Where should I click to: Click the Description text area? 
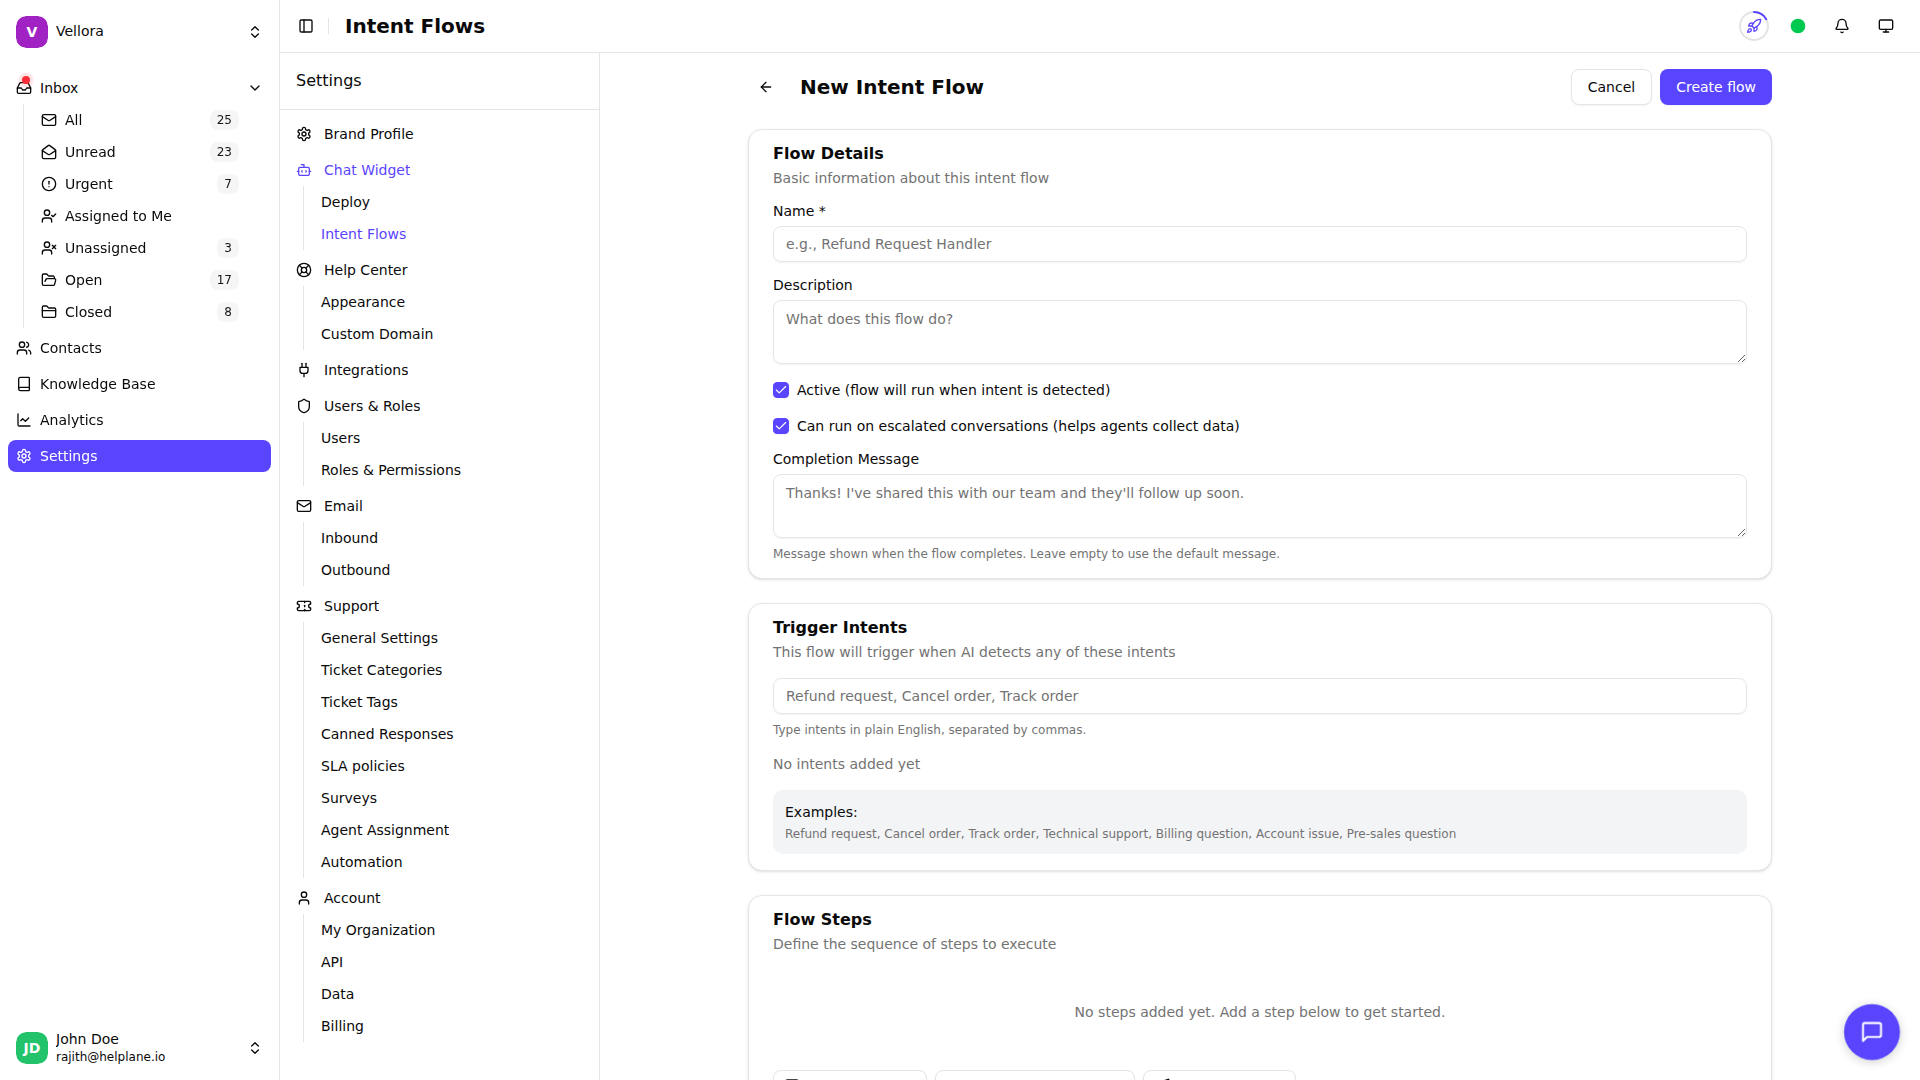pos(1259,332)
